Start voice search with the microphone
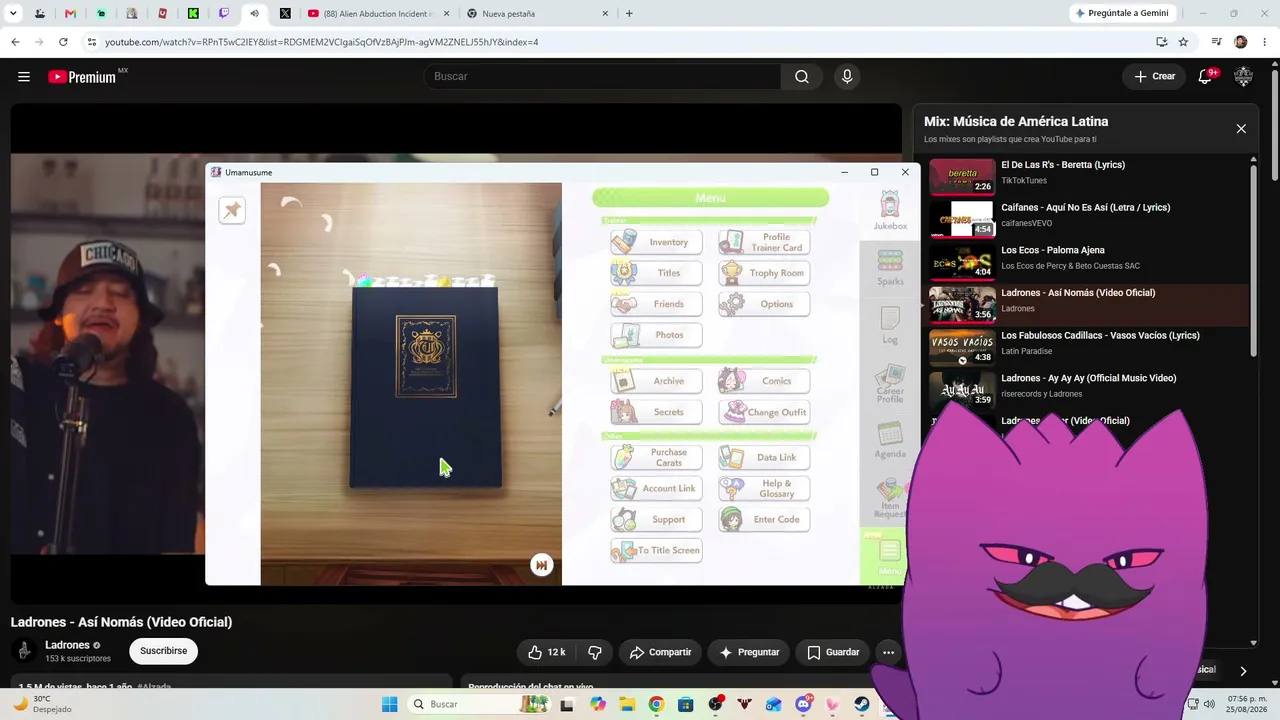This screenshot has width=1280, height=720. click(x=847, y=76)
